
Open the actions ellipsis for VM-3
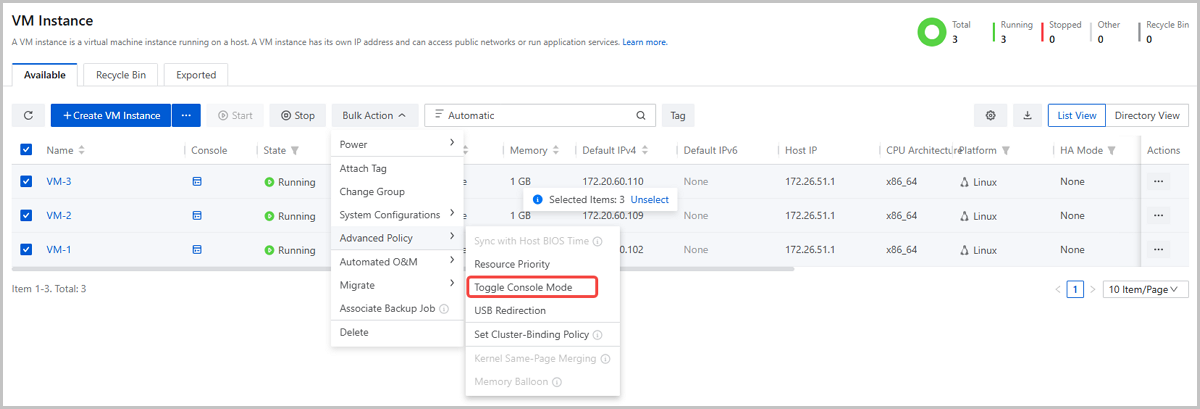point(1159,181)
